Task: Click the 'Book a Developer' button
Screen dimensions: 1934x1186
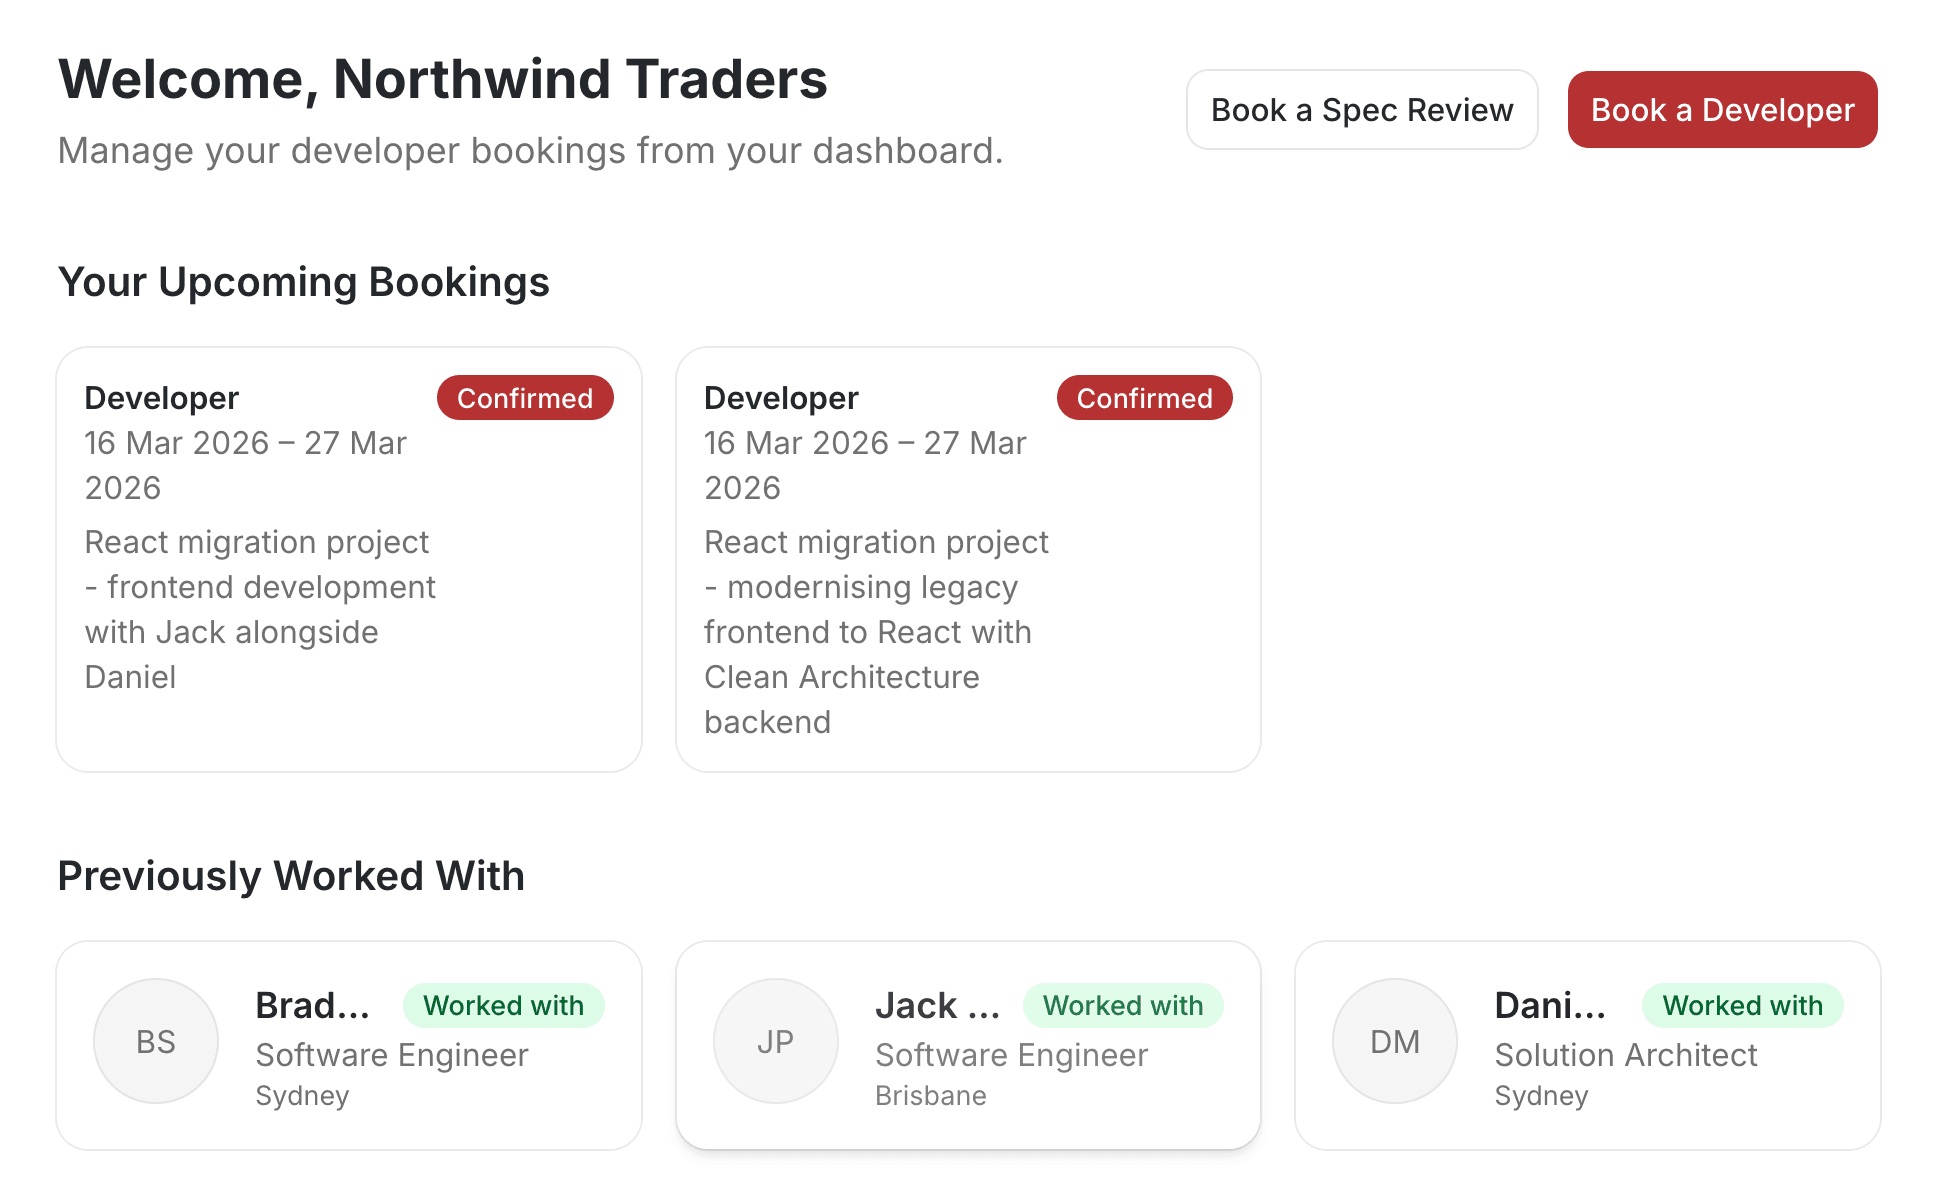Action: pyautogui.click(x=1721, y=109)
